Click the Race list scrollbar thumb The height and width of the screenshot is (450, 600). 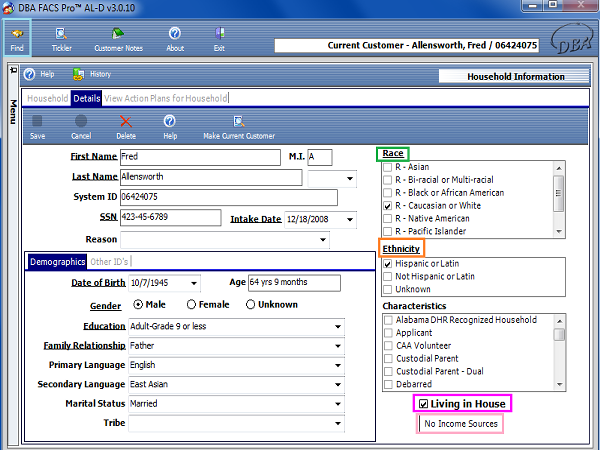click(559, 193)
